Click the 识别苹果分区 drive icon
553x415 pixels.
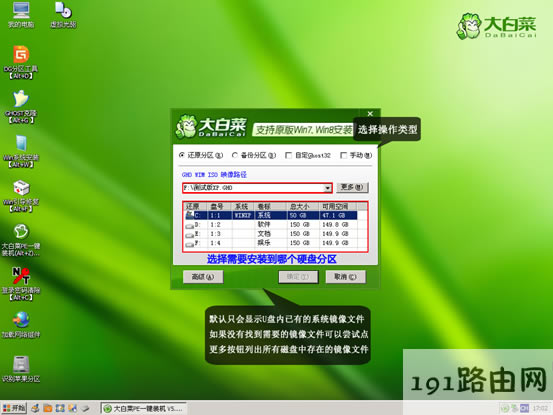pyautogui.click(x=21, y=364)
